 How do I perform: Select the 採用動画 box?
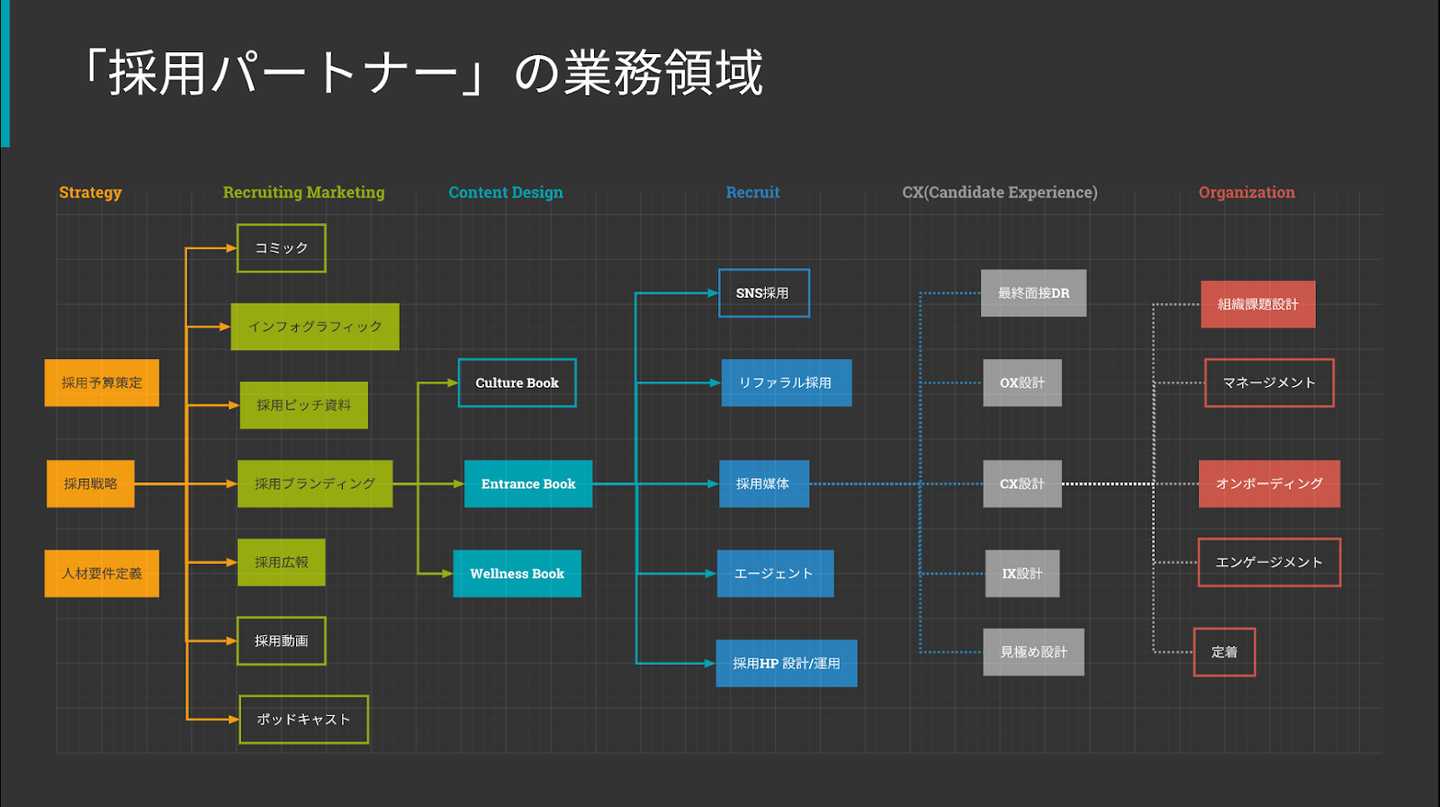coord(281,641)
